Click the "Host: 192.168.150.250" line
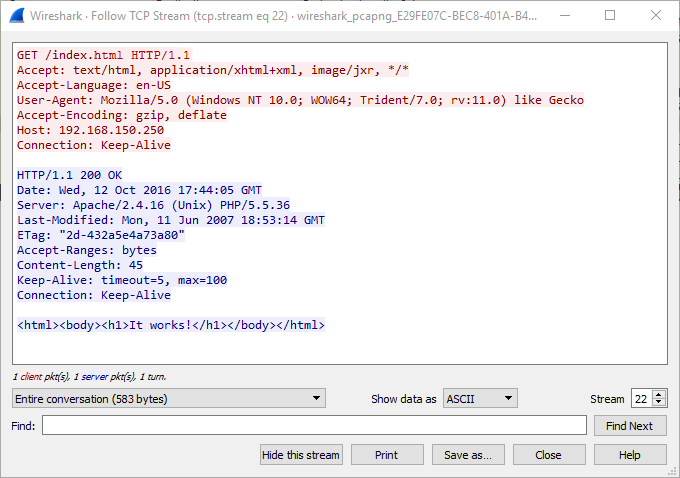Viewport: 680px width, 478px height. (x=90, y=130)
